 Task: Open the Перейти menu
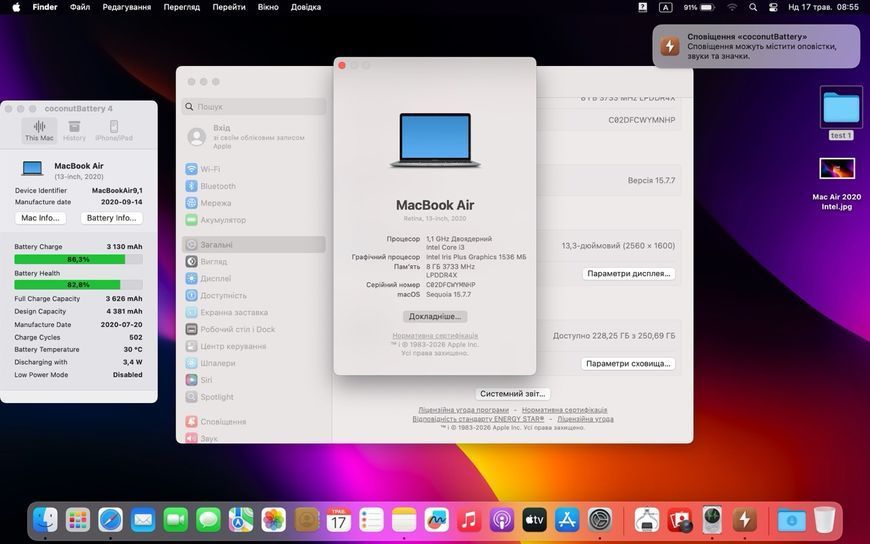pyautogui.click(x=229, y=7)
